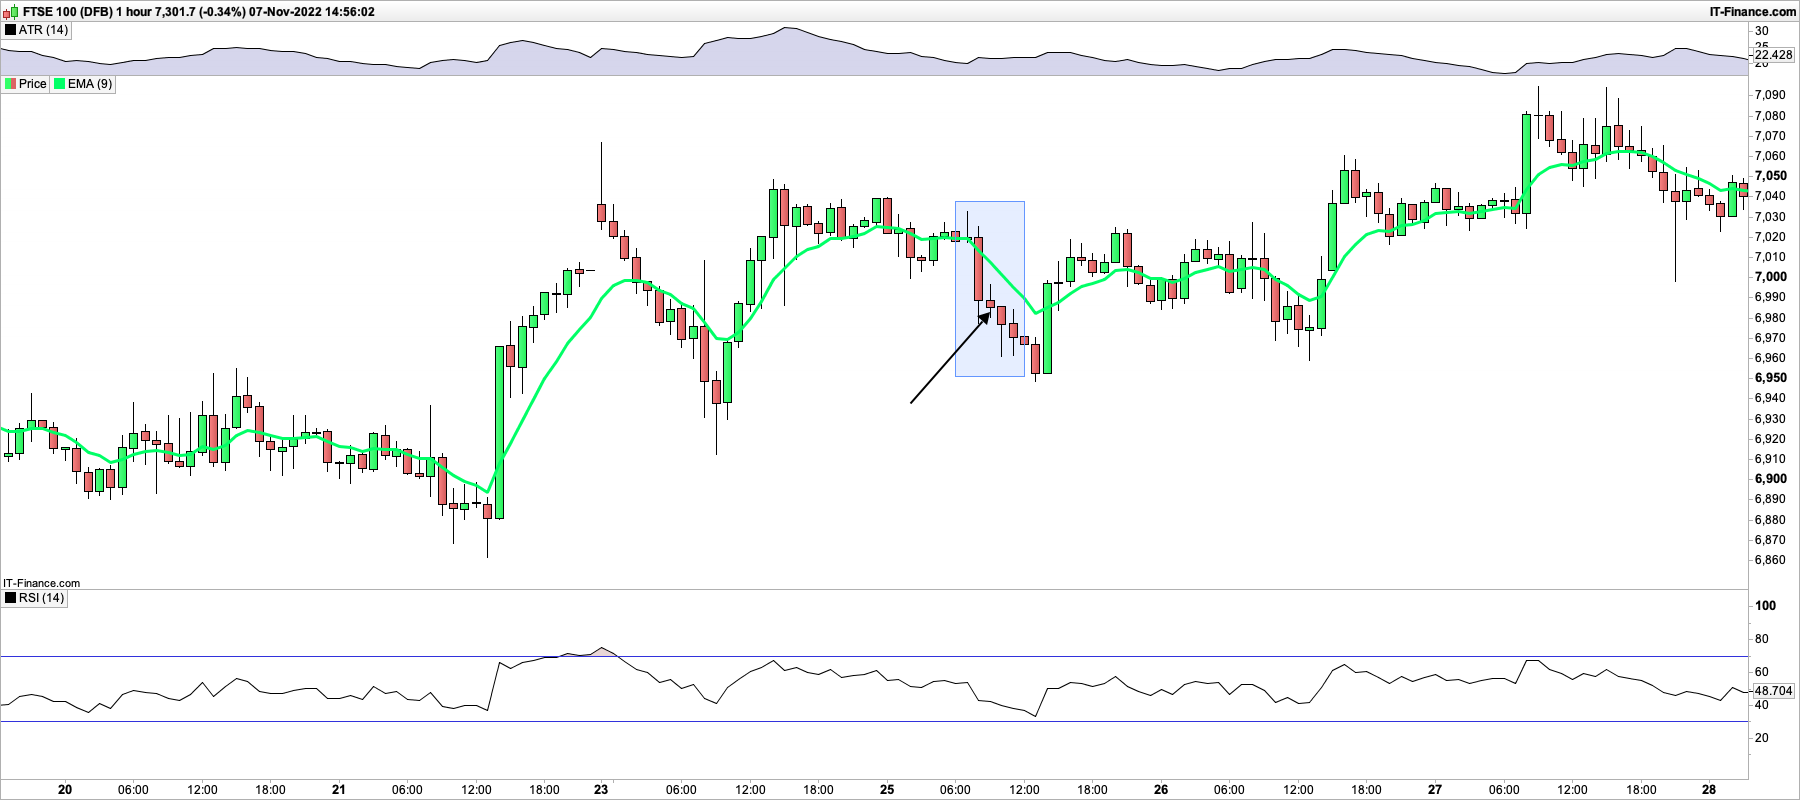
Task: Click the RSI current value tag 48.704
Action: (x=1773, y=691)
